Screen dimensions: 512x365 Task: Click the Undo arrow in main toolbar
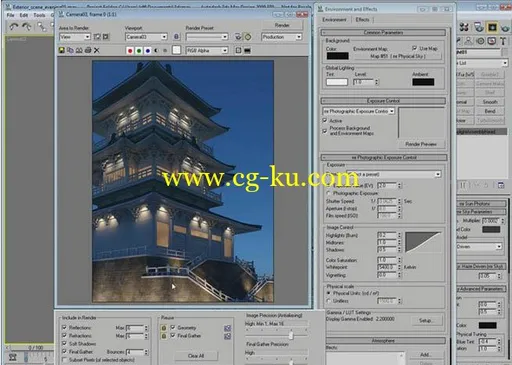pyautogui.click(x=14, y=26)
